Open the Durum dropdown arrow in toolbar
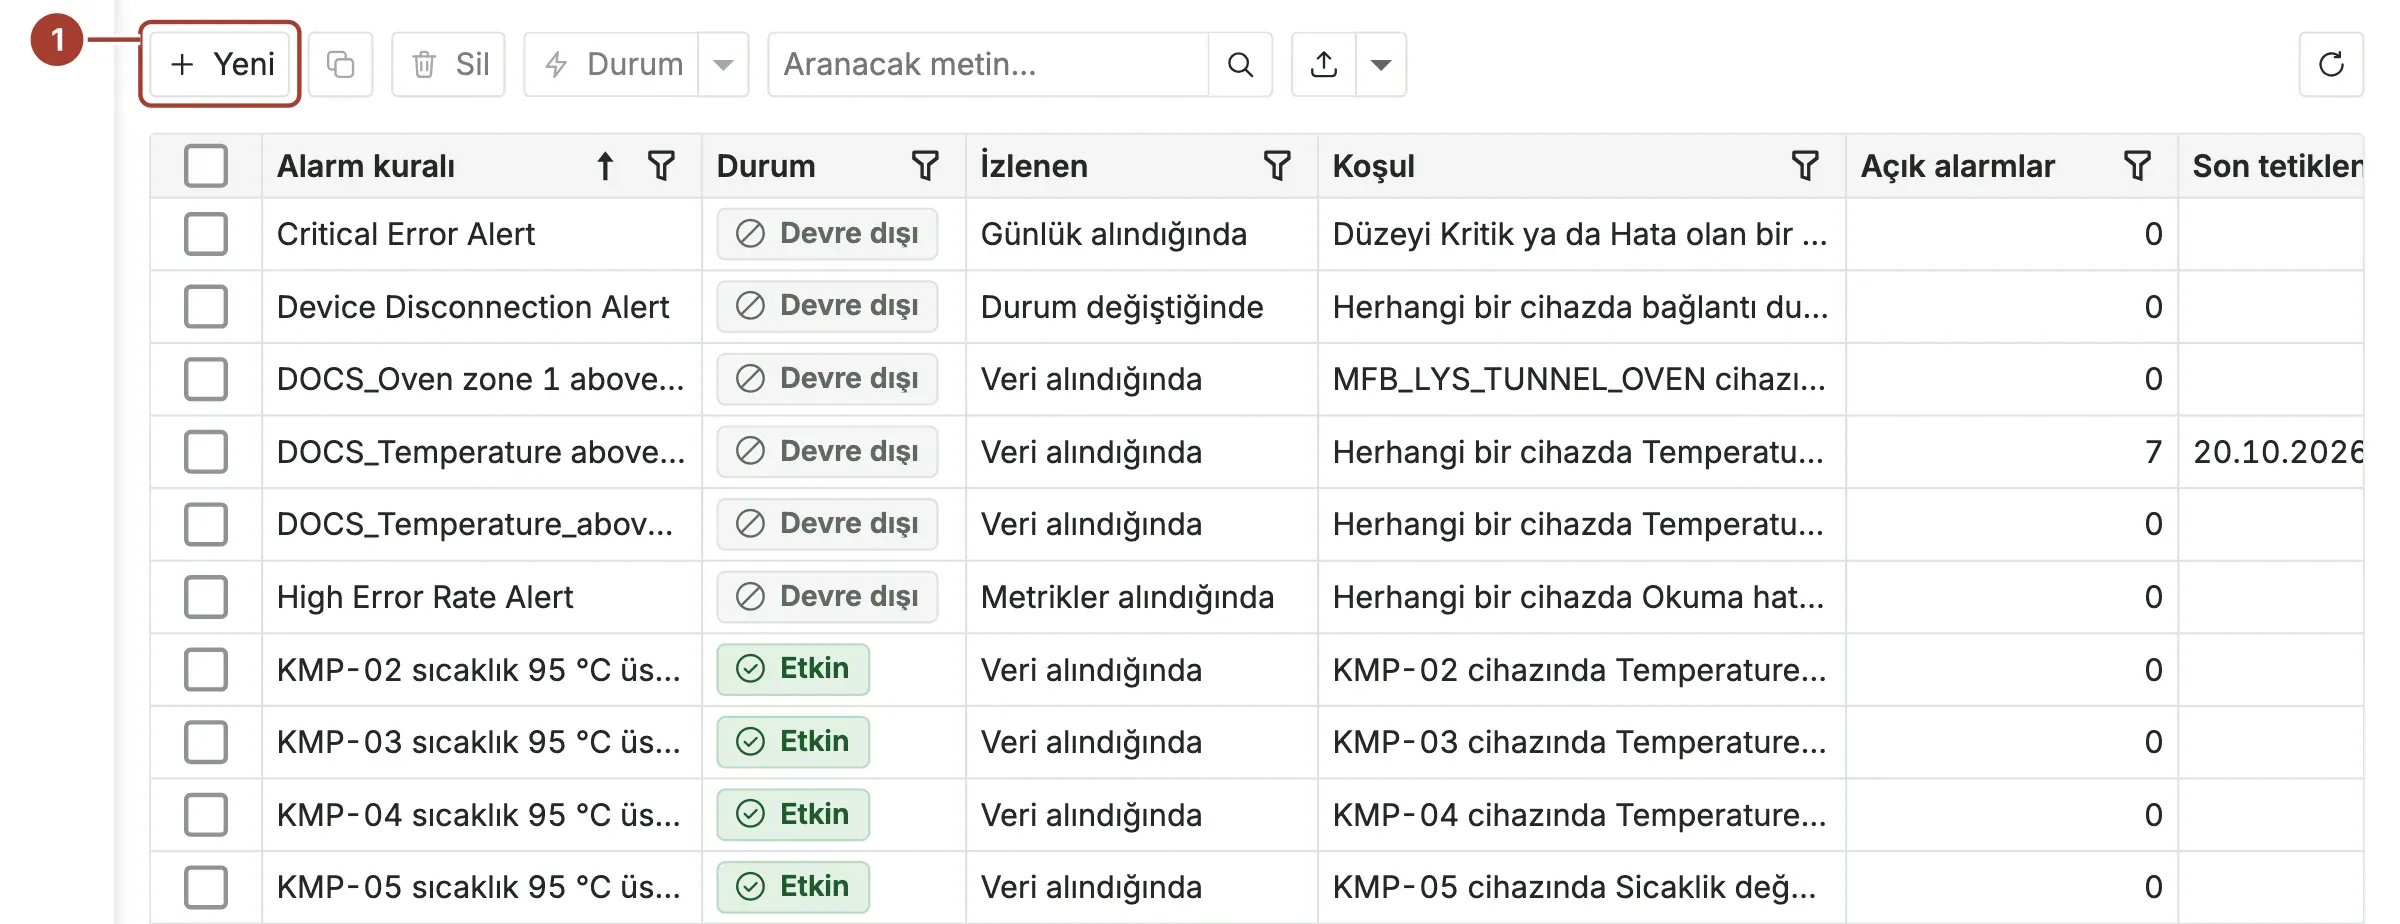This screenshot has height=924, width=2400. click(723, 65)
